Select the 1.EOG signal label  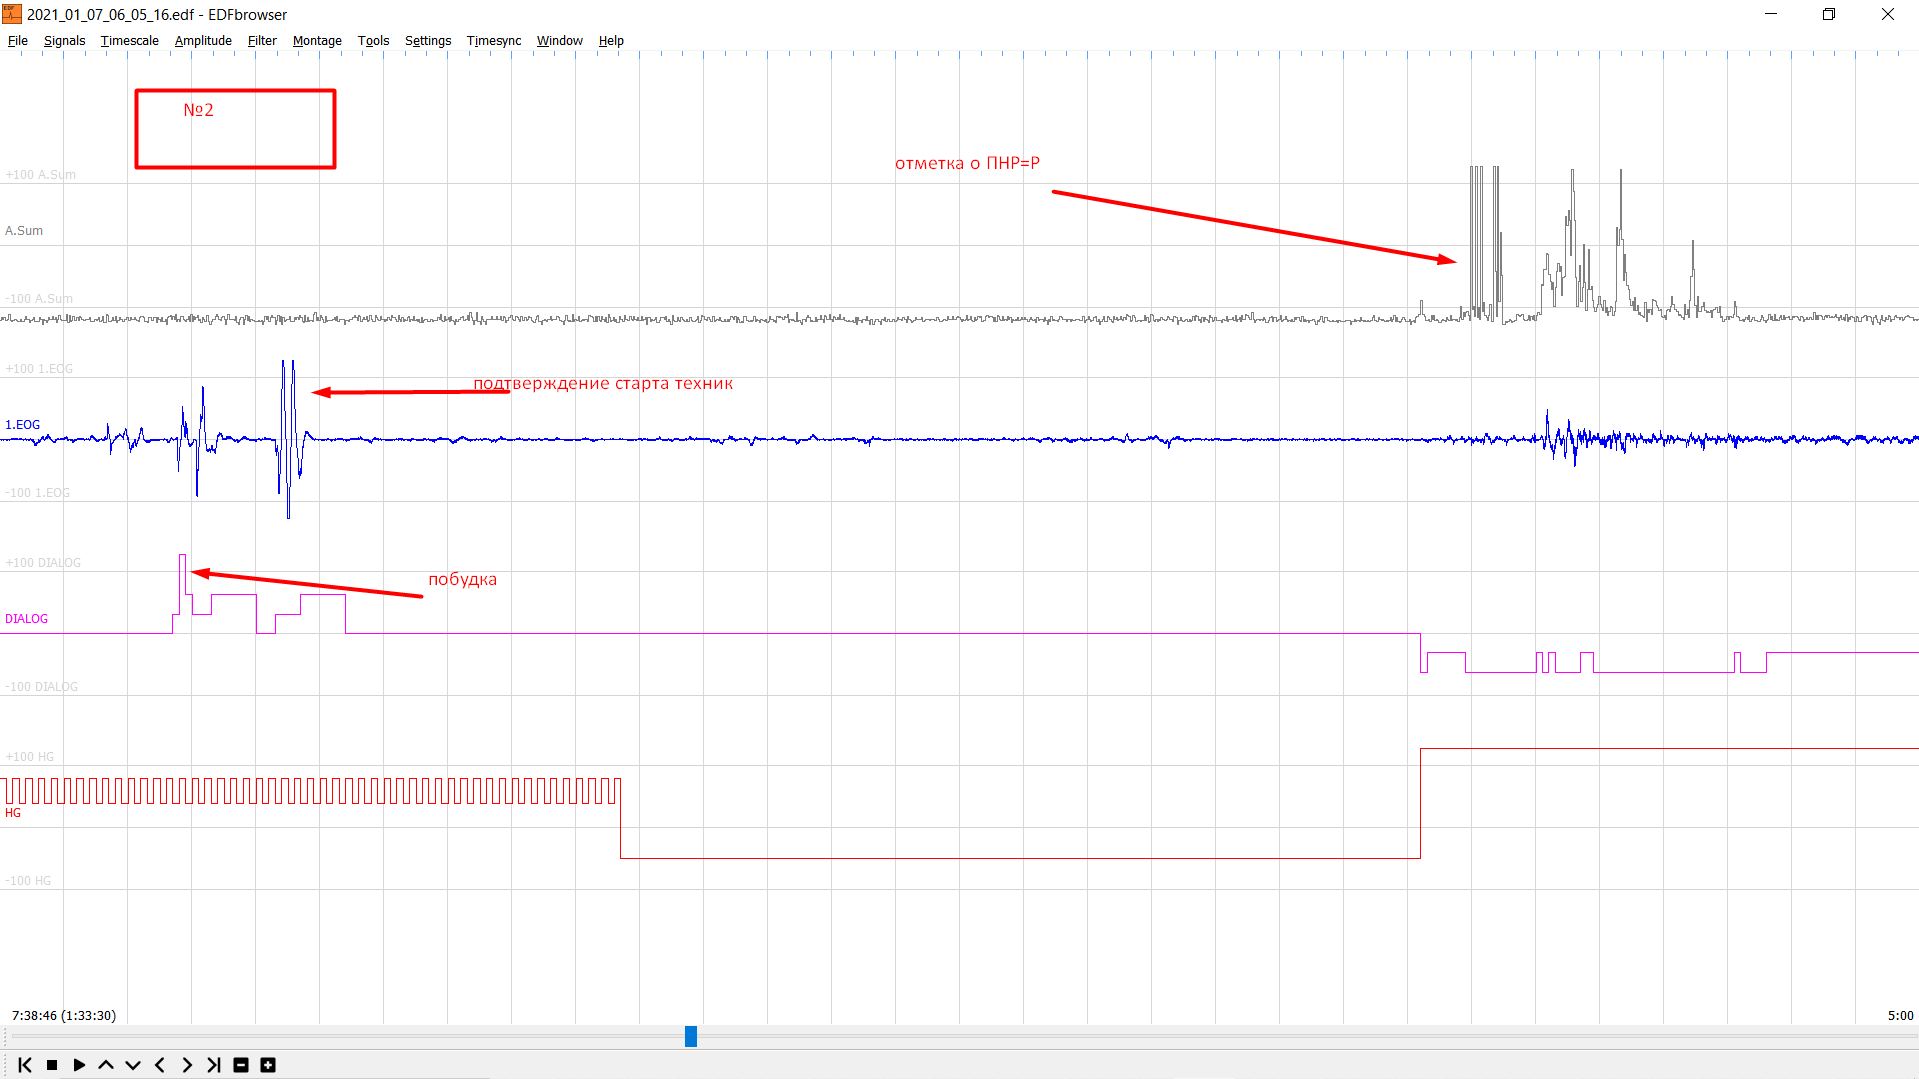(x=23, y=425)
